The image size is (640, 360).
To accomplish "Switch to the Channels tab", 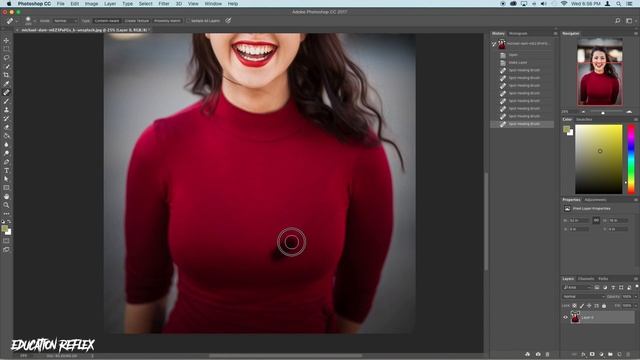I will tap(586, 279).
